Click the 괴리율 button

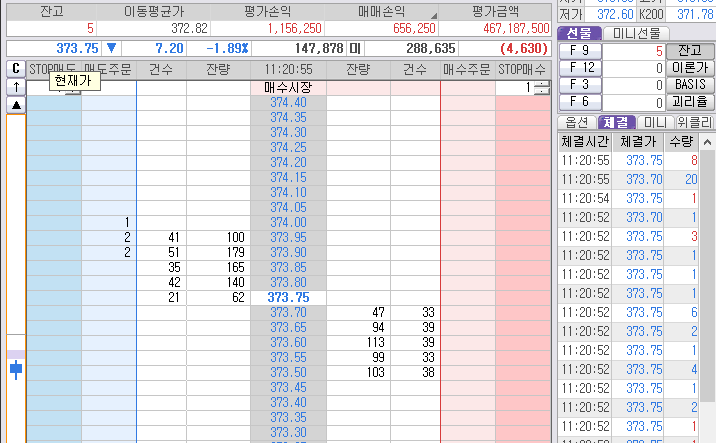[690, 102]
